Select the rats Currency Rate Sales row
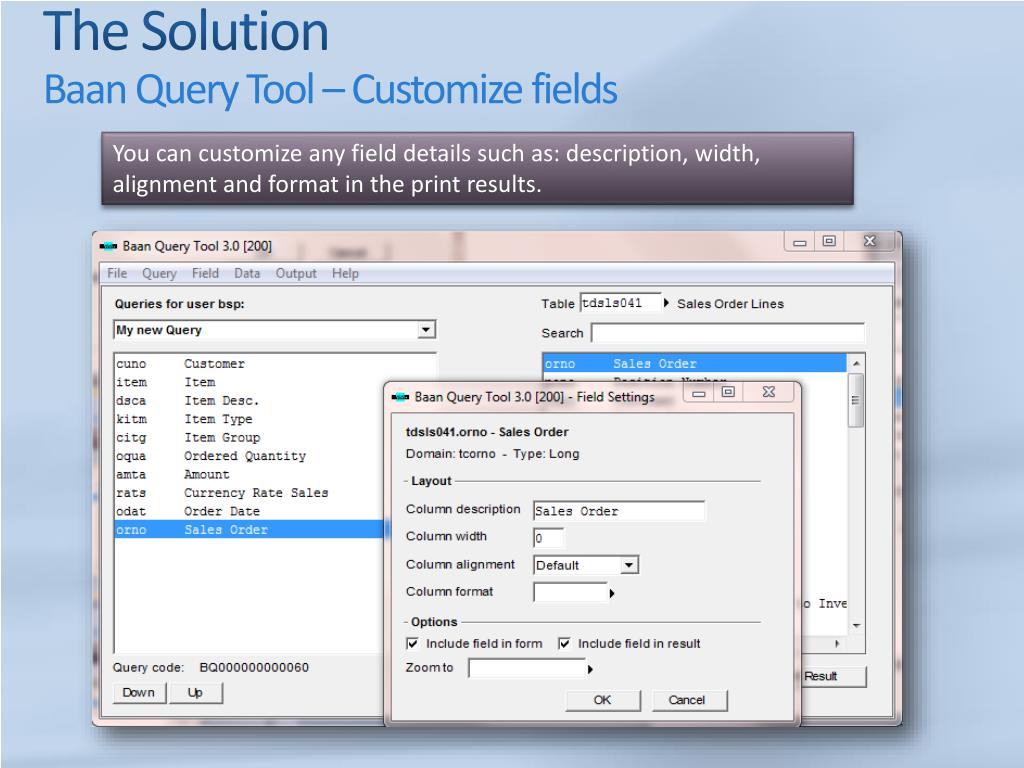The height and width of the screenshot is (768, 1024). [x=248, y=492]
